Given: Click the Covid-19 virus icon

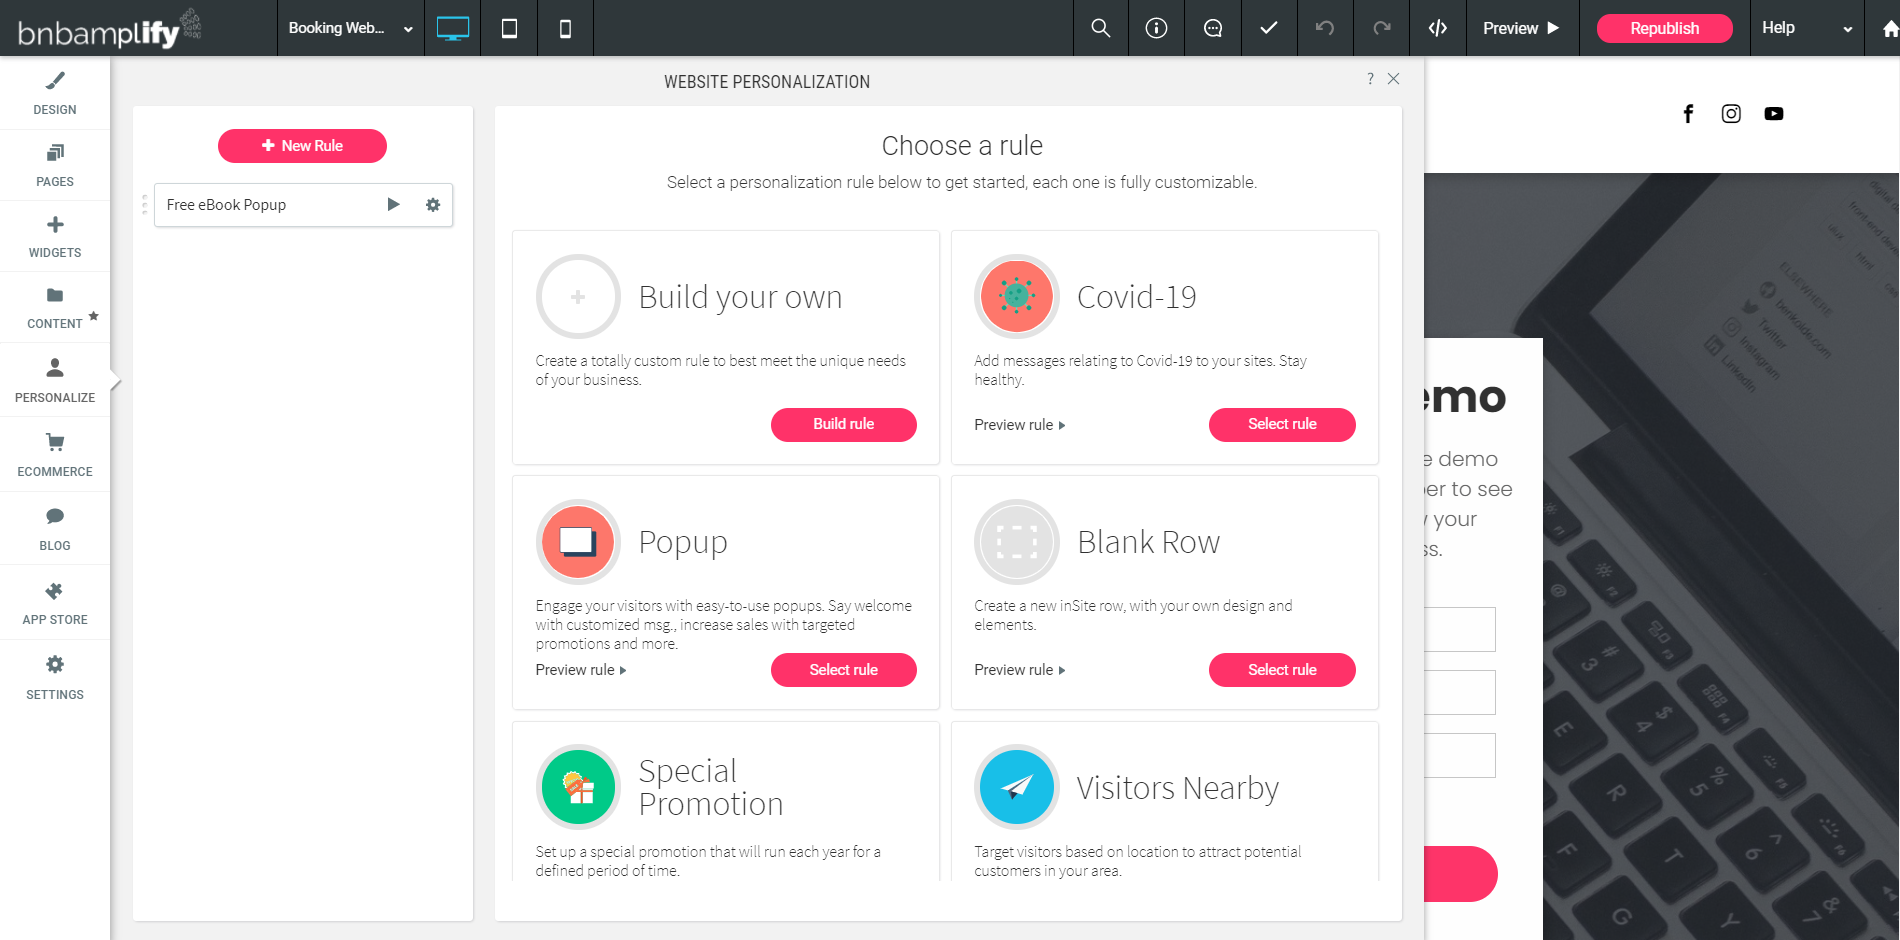Looking at the screenshot, I should [1016, 296].
